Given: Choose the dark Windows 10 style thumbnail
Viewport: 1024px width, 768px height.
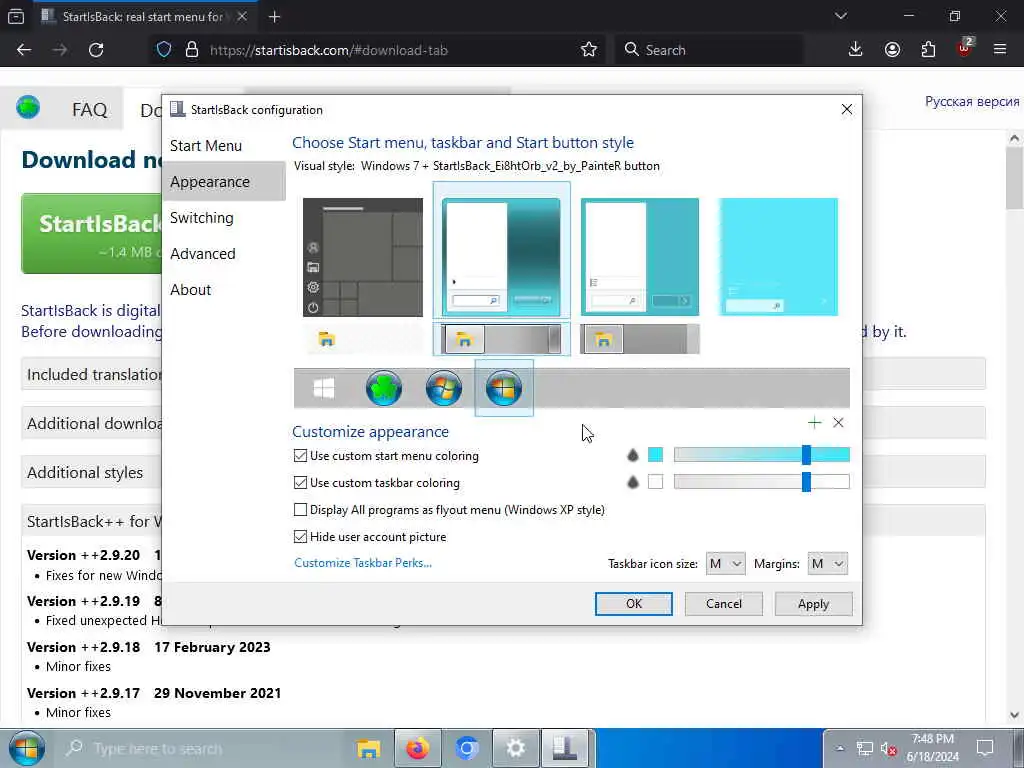Looking at the screenshot, I should 362,257.
